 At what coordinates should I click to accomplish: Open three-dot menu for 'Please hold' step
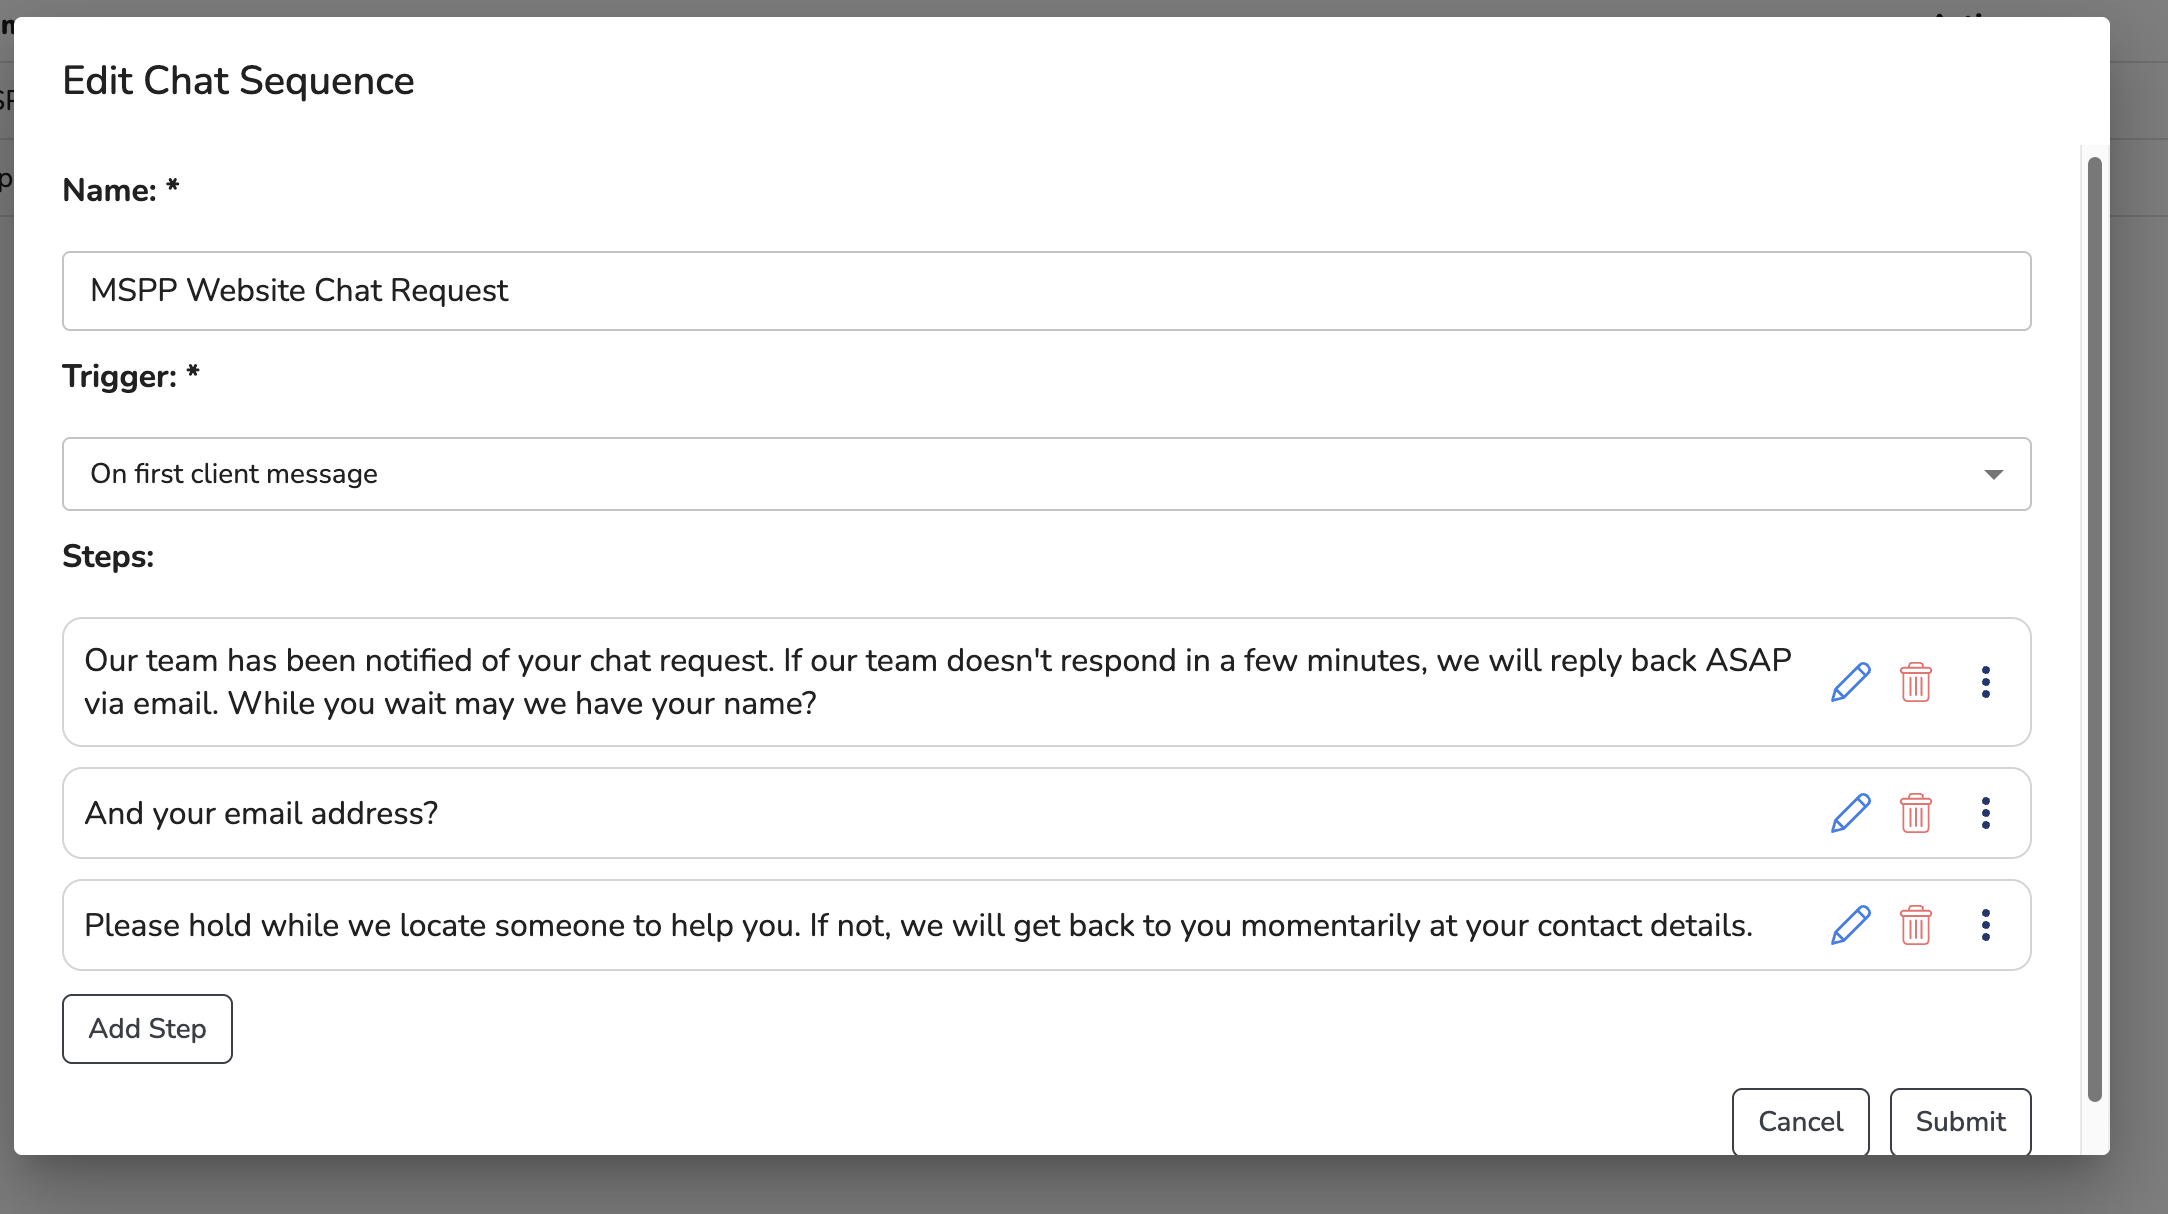point(1985,925)
